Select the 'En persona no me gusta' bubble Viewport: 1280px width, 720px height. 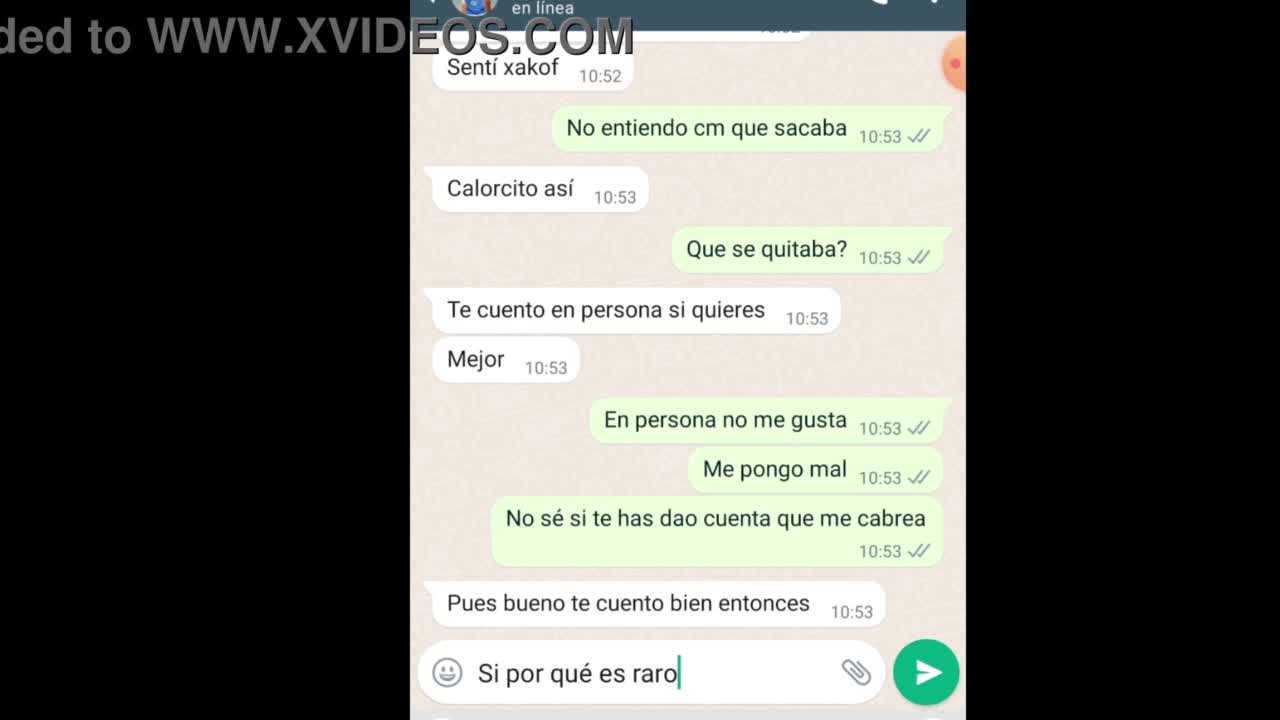766,421
